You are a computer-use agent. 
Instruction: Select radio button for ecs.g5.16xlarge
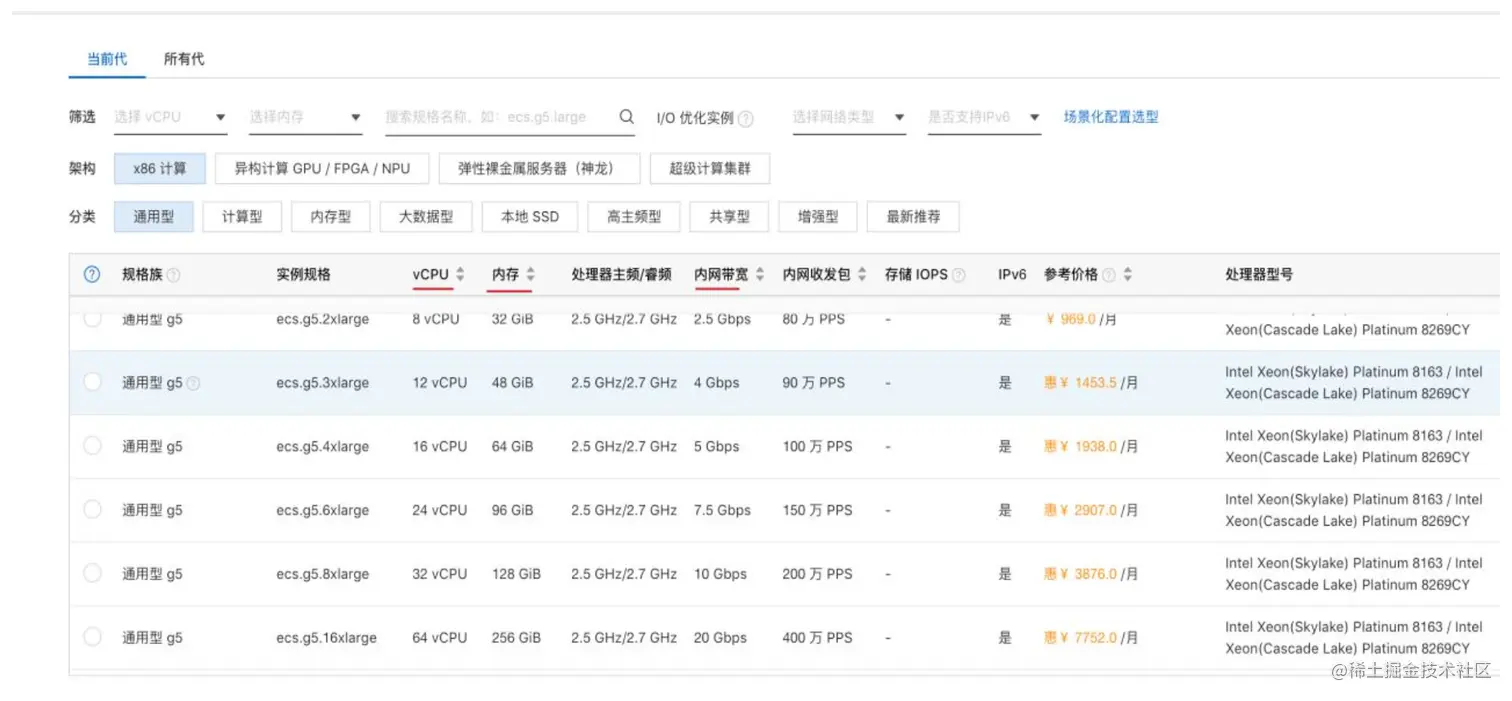[92, 637]
